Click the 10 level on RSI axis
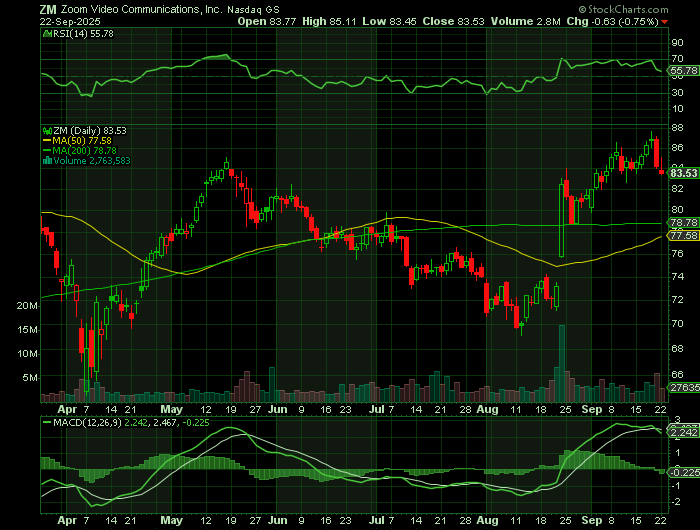Screen dimensions: 700x530 coord(677,109)
